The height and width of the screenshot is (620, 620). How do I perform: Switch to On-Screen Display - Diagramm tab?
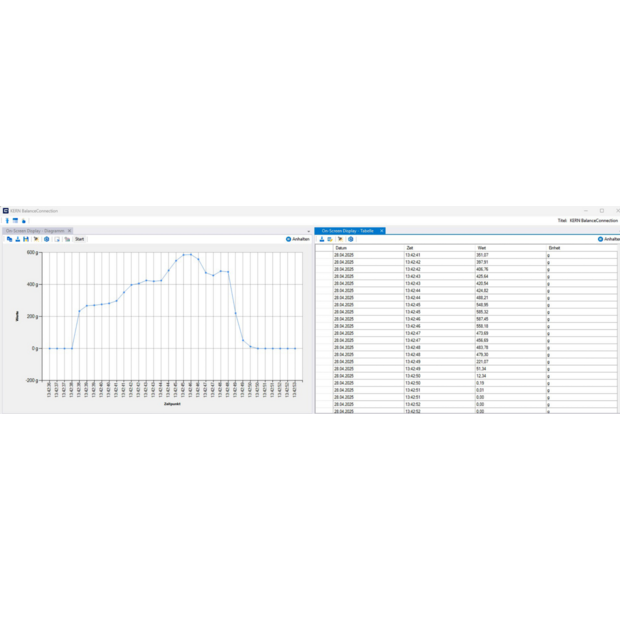(x=34, y=230)
